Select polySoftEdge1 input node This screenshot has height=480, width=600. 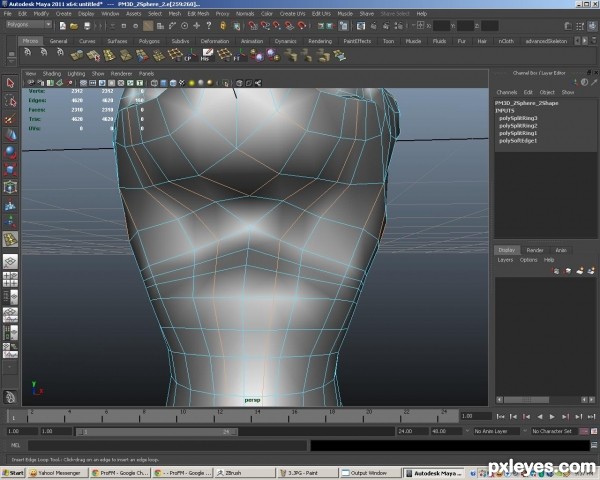pyautogui.click(x=518, y=141)
